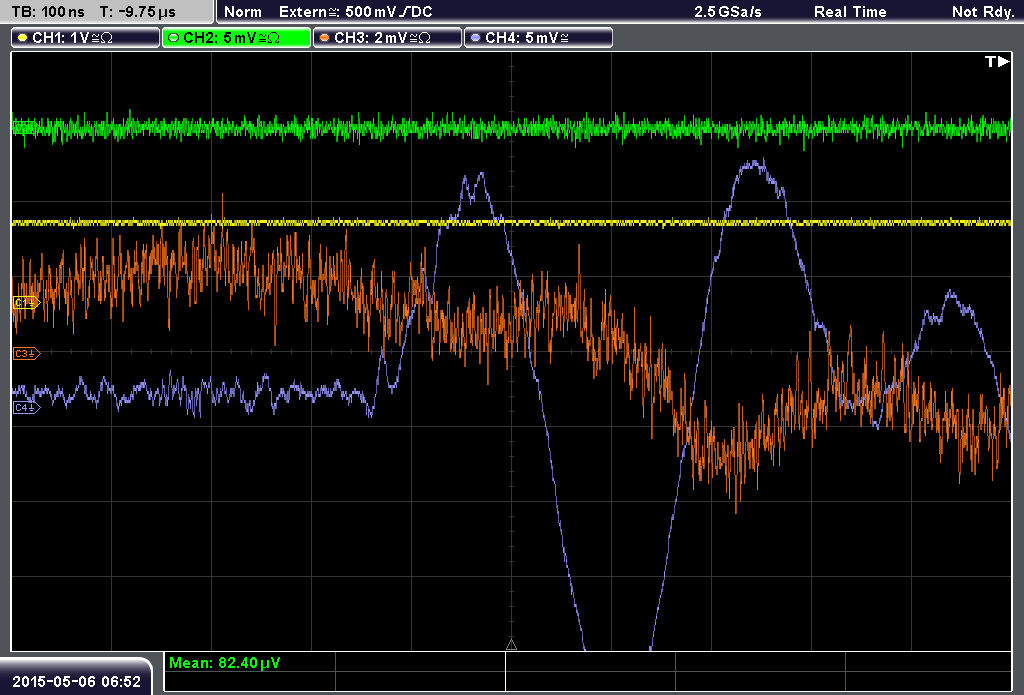Viewport: 1024px width, 695px height.
Task: Click the trigger position T arrow indicator
Action: point(997,61)
